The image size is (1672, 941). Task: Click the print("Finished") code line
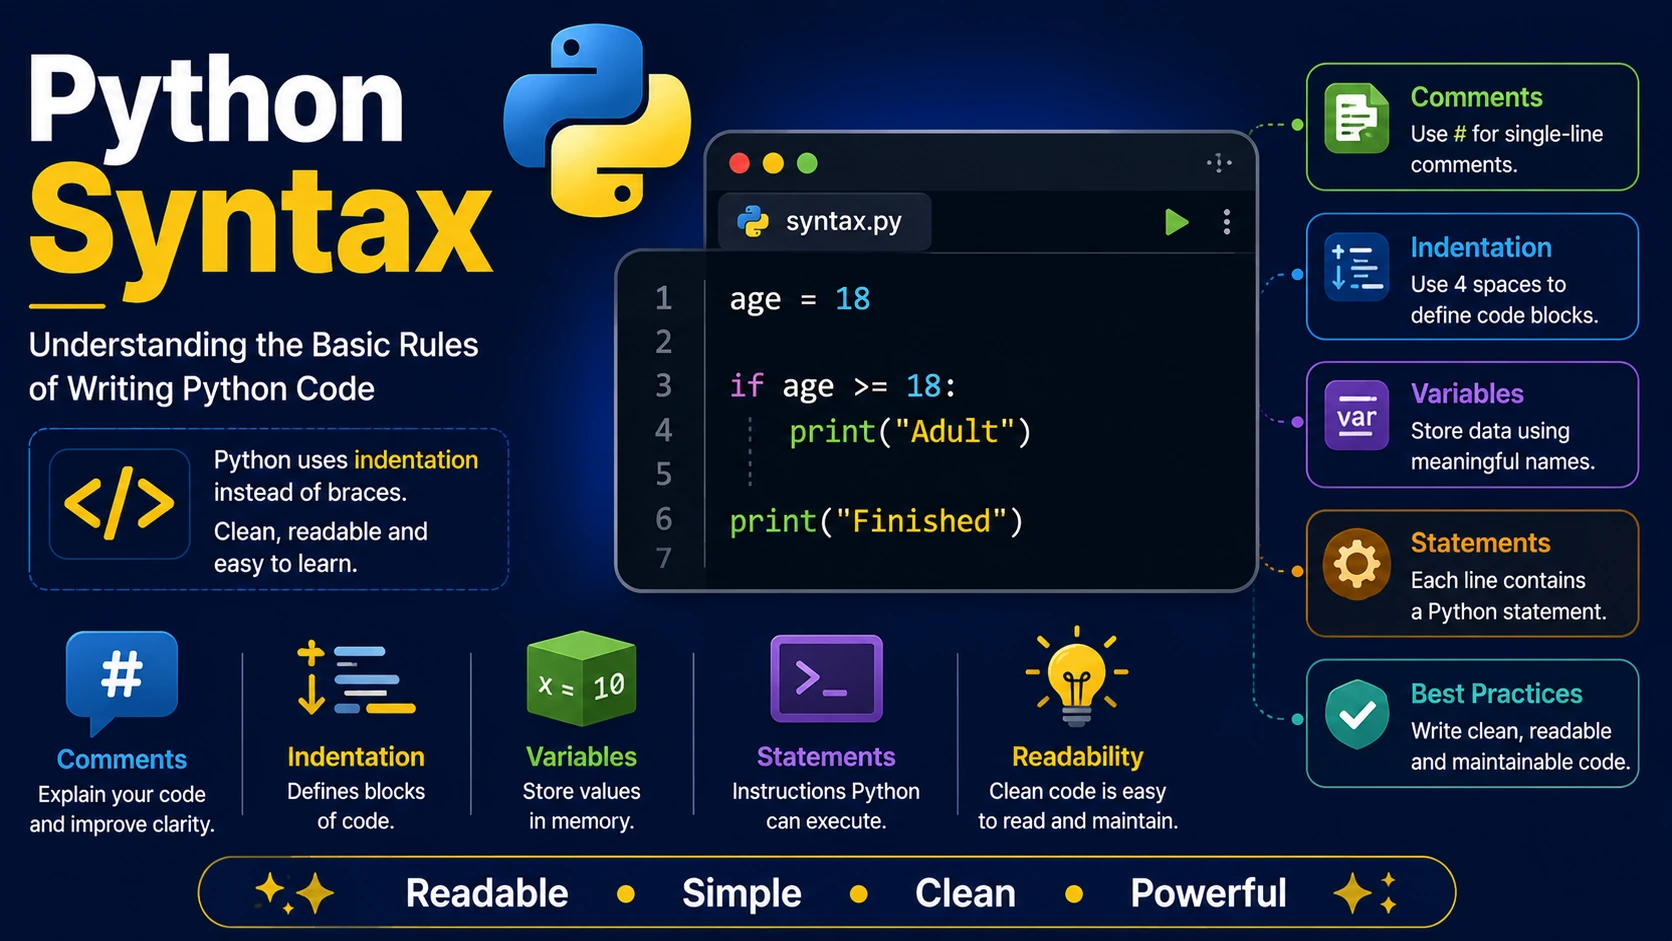coord(876,522)
